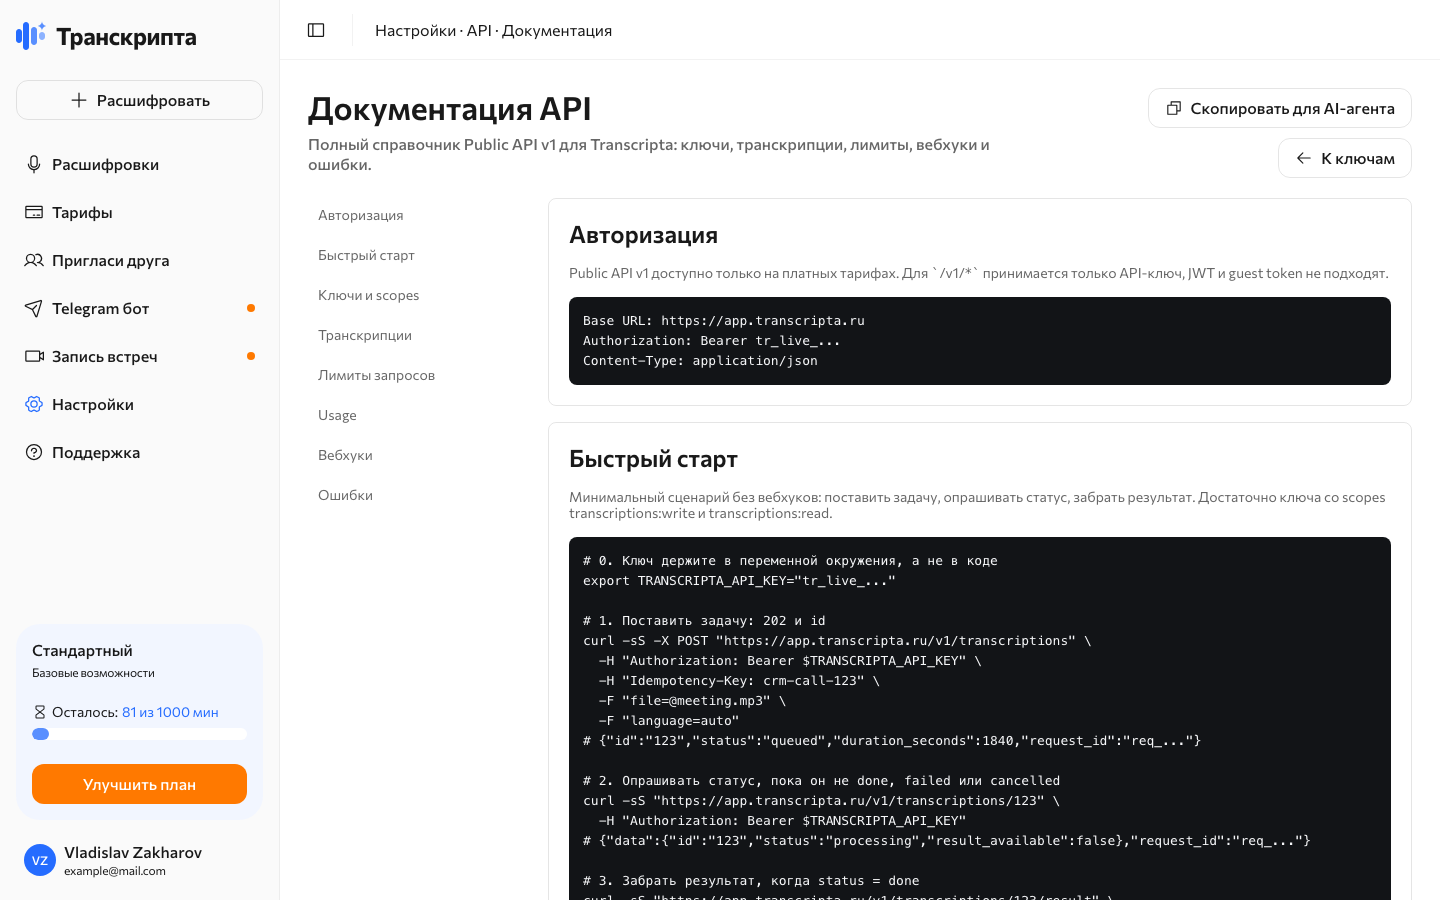Click the Vladislav Zakharov account name
The width and height of the screenshot is (1440, 900).
click(x=133, y=852)
